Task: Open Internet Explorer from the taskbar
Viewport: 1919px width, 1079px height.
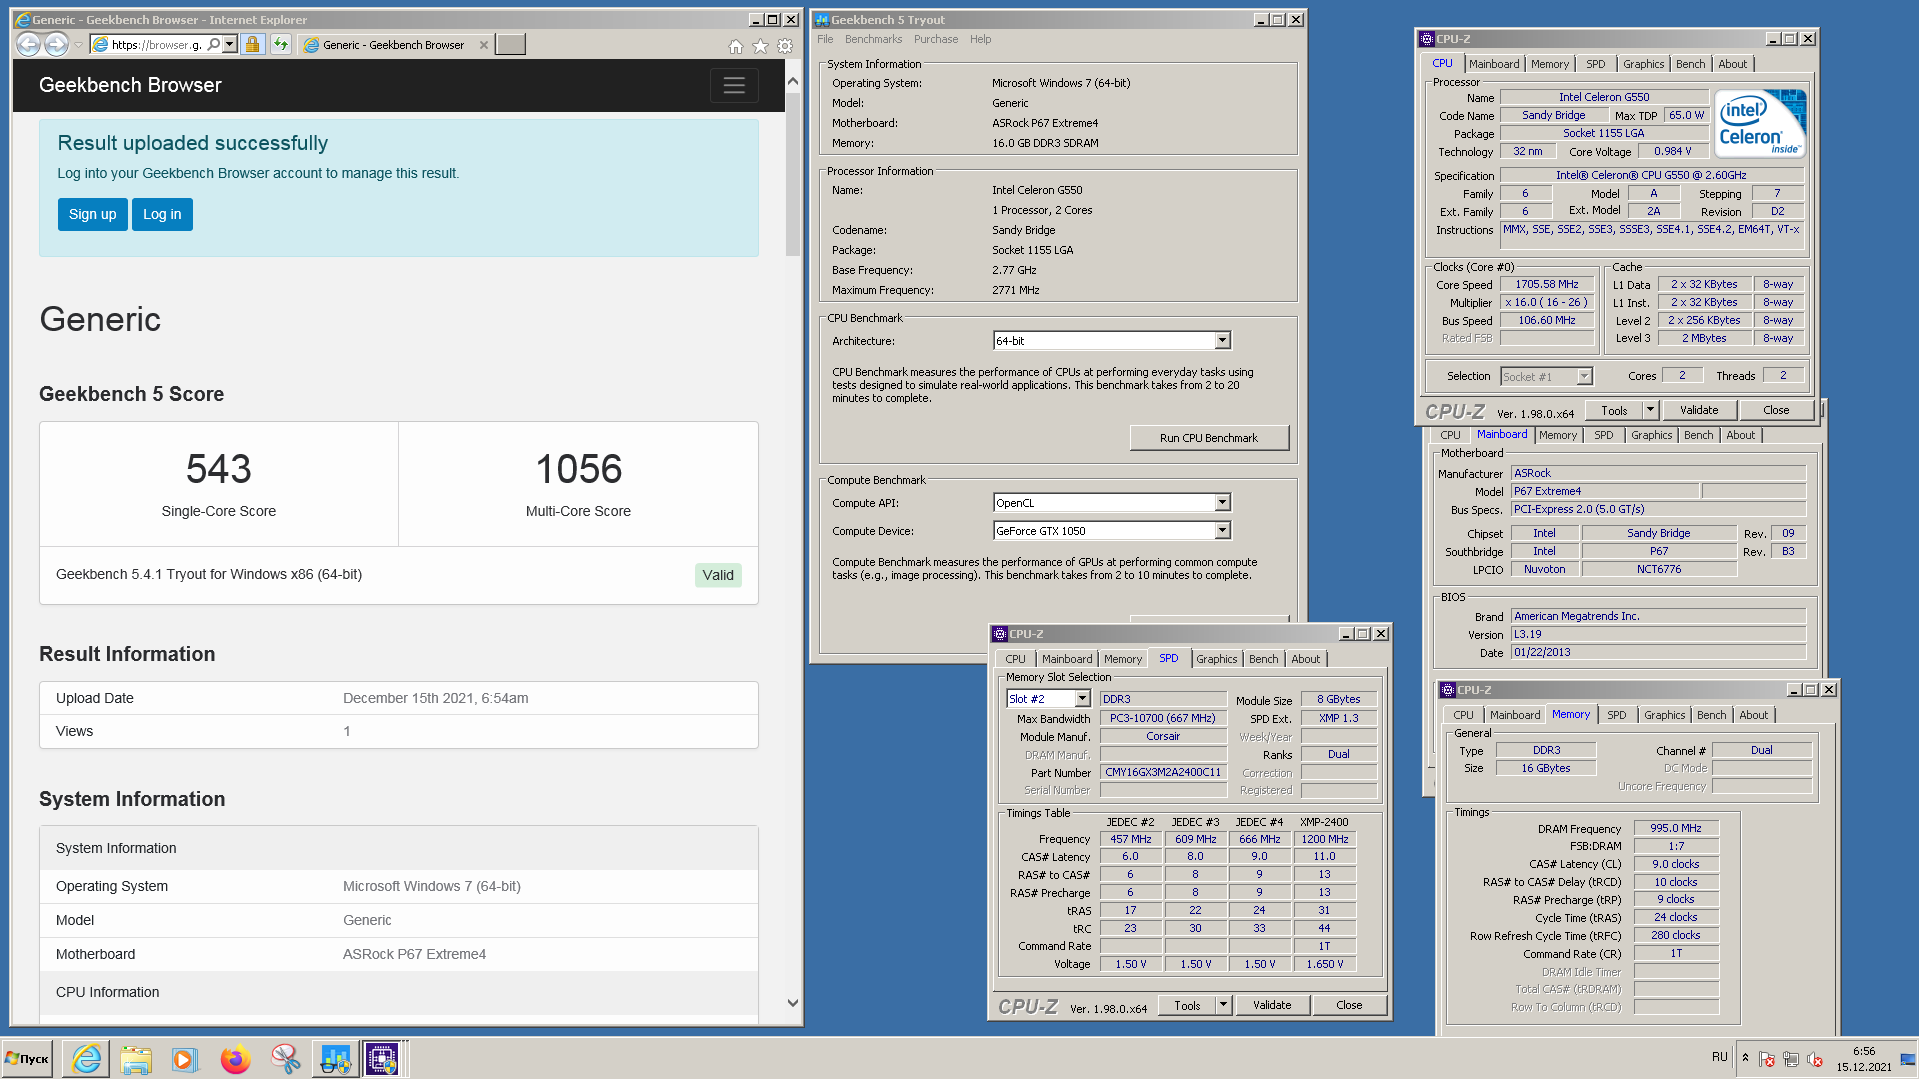Action: 87,1058
